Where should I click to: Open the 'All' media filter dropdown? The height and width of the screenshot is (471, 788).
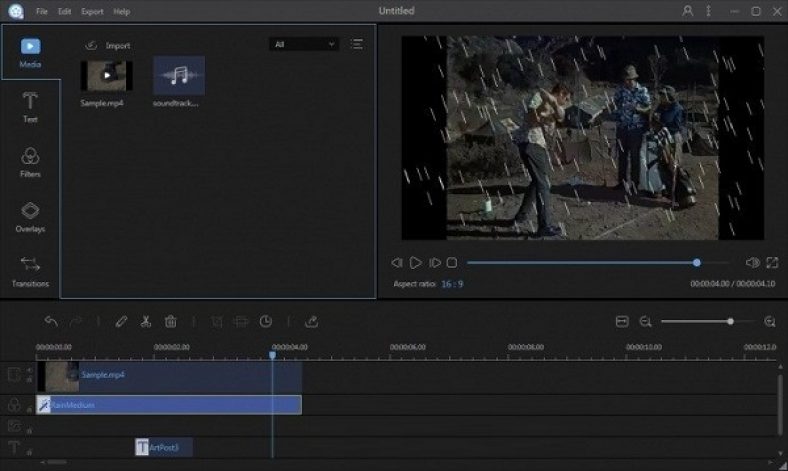tap(304, 45)
